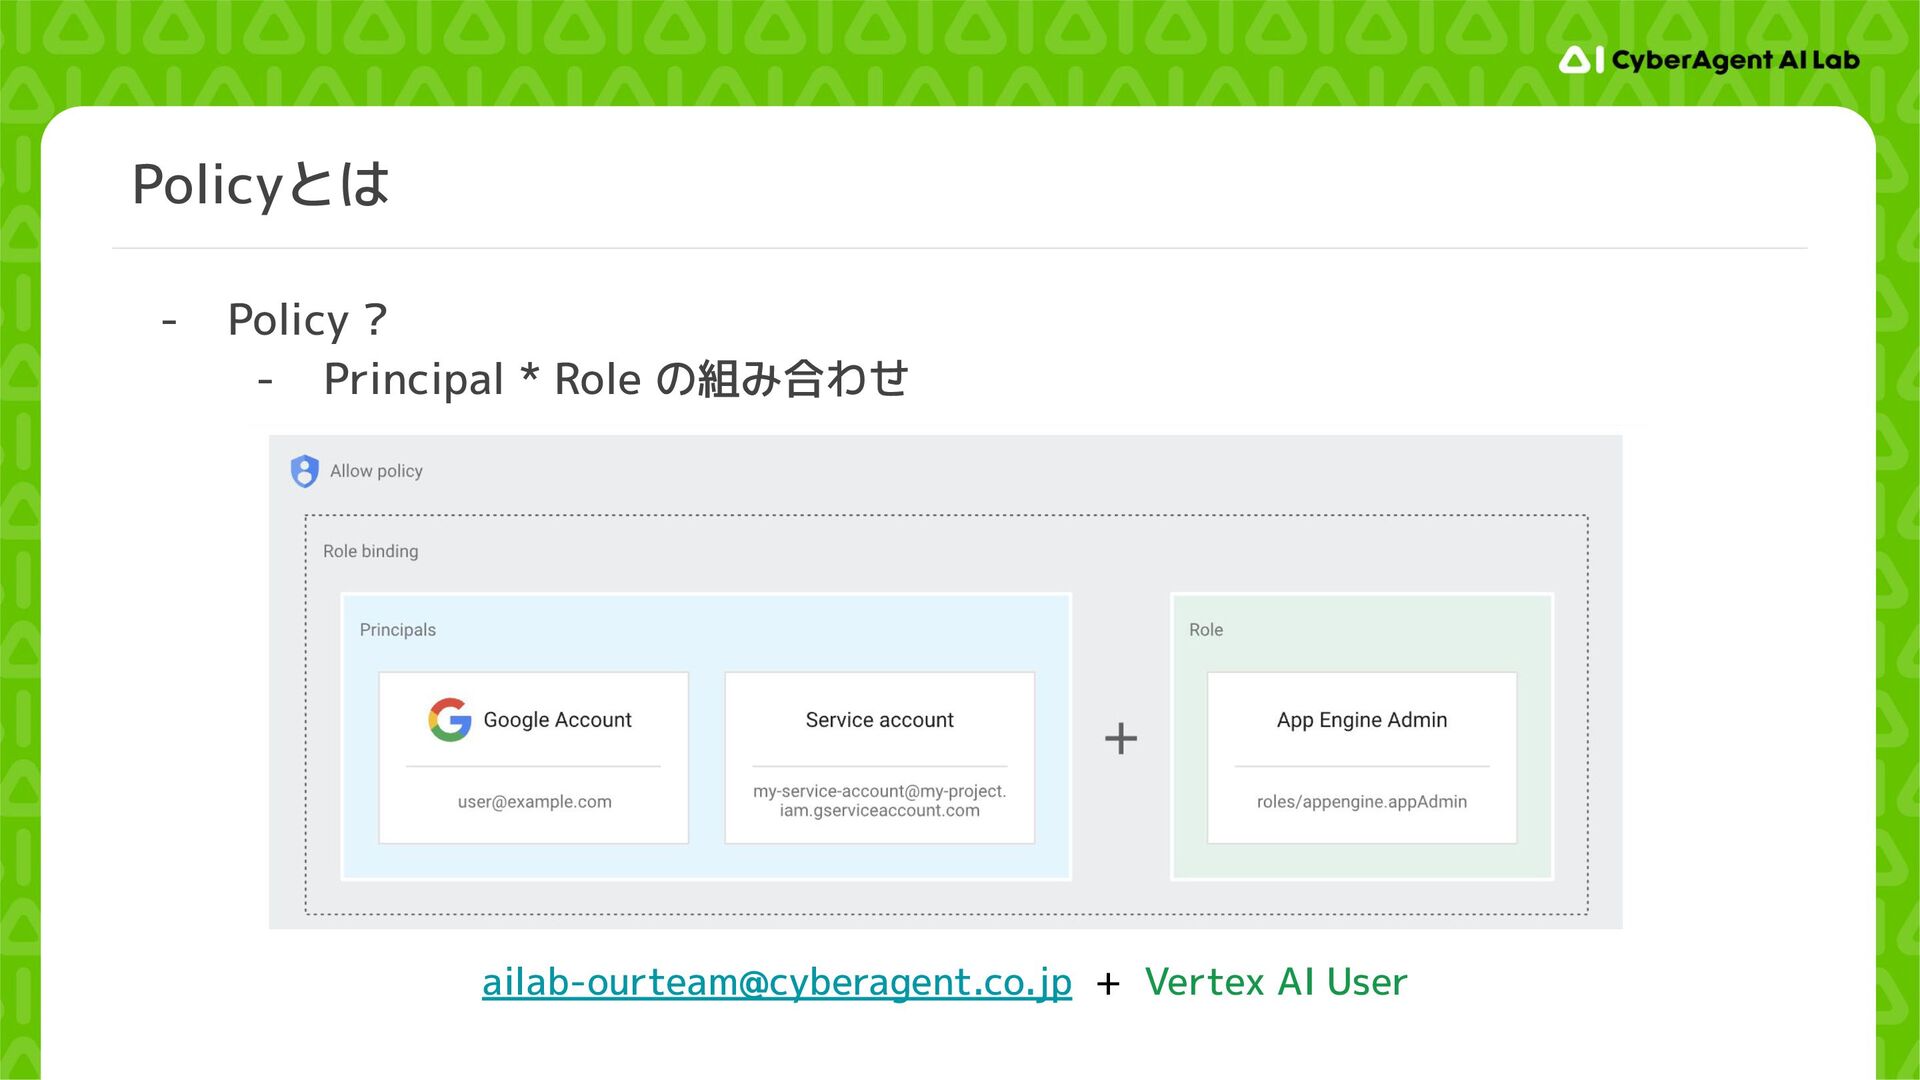Viewport: 1920px width, 1080px height.
Task: Click the Google G logo icon
Action: [450, 719]
